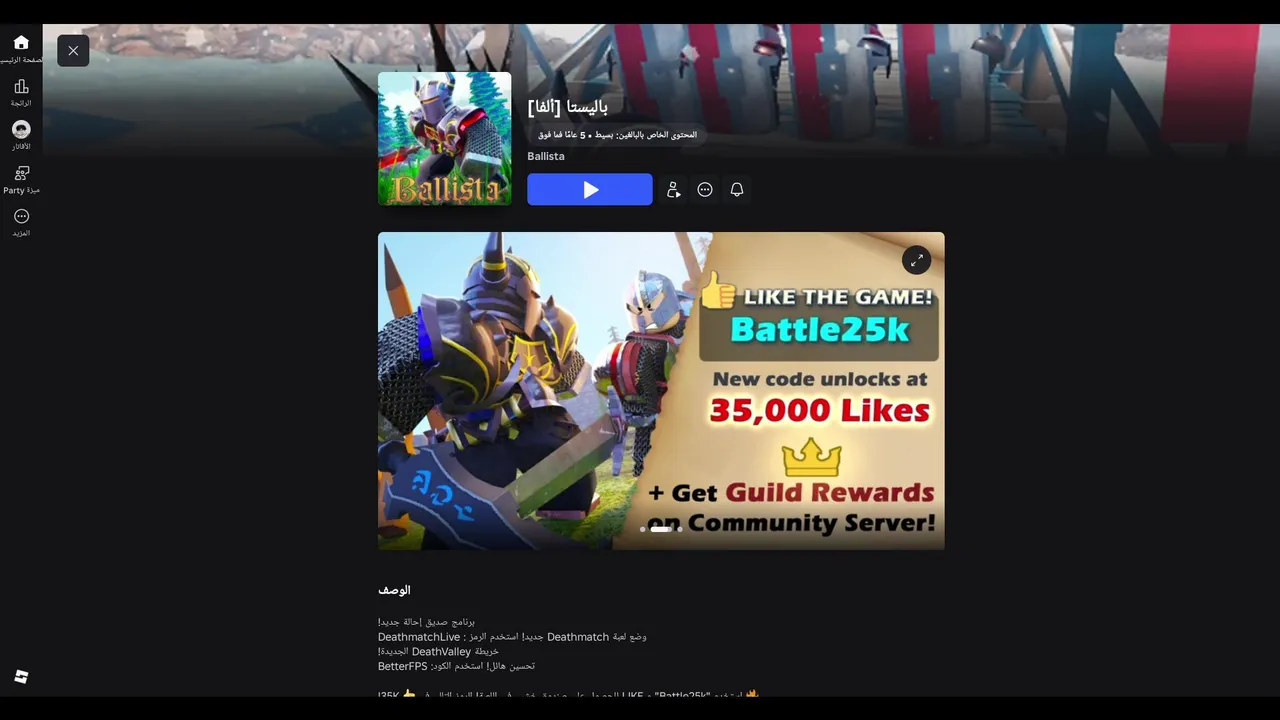Click the invite friends icon
Screen dimensions: 1280x720
click(674, 190)
